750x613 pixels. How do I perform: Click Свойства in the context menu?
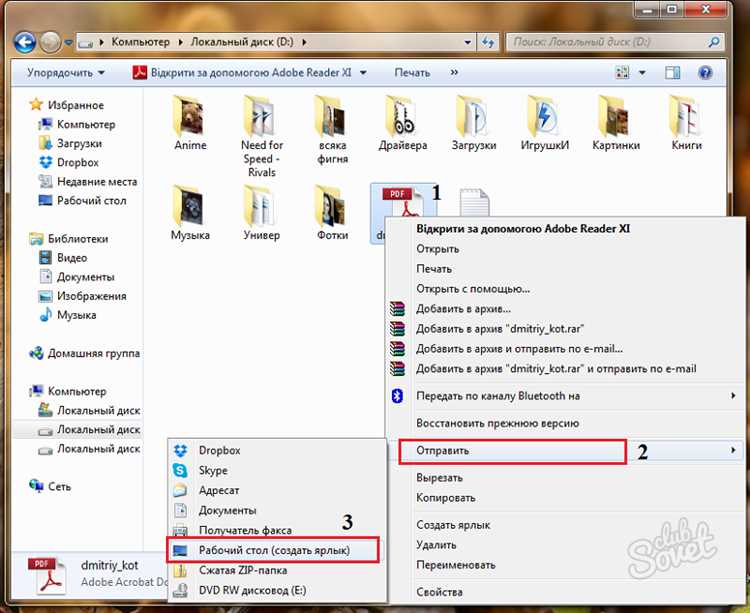441,592
